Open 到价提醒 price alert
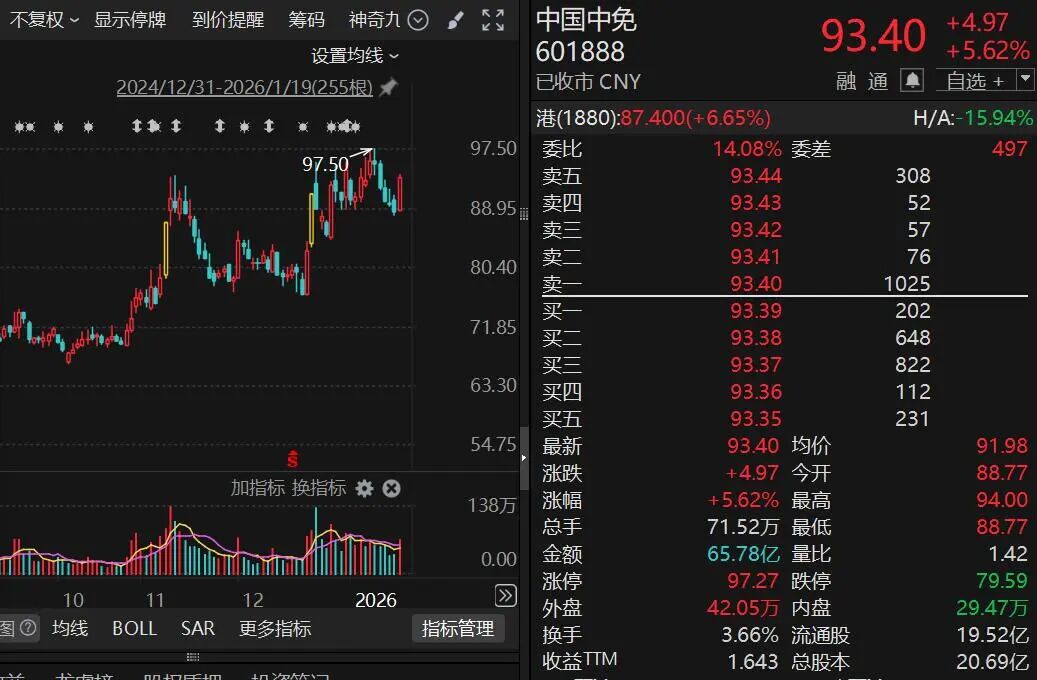Screen dimensions: 1037x680 point(228,20)
